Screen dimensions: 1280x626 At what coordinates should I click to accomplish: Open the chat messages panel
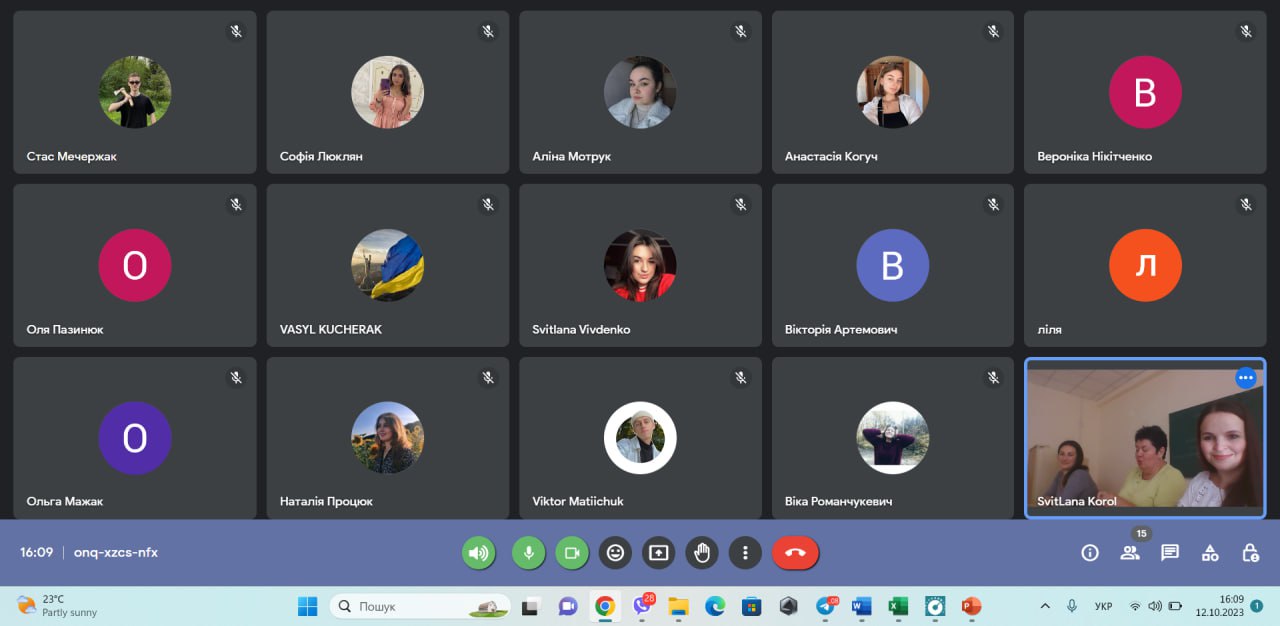point(1170,553)
